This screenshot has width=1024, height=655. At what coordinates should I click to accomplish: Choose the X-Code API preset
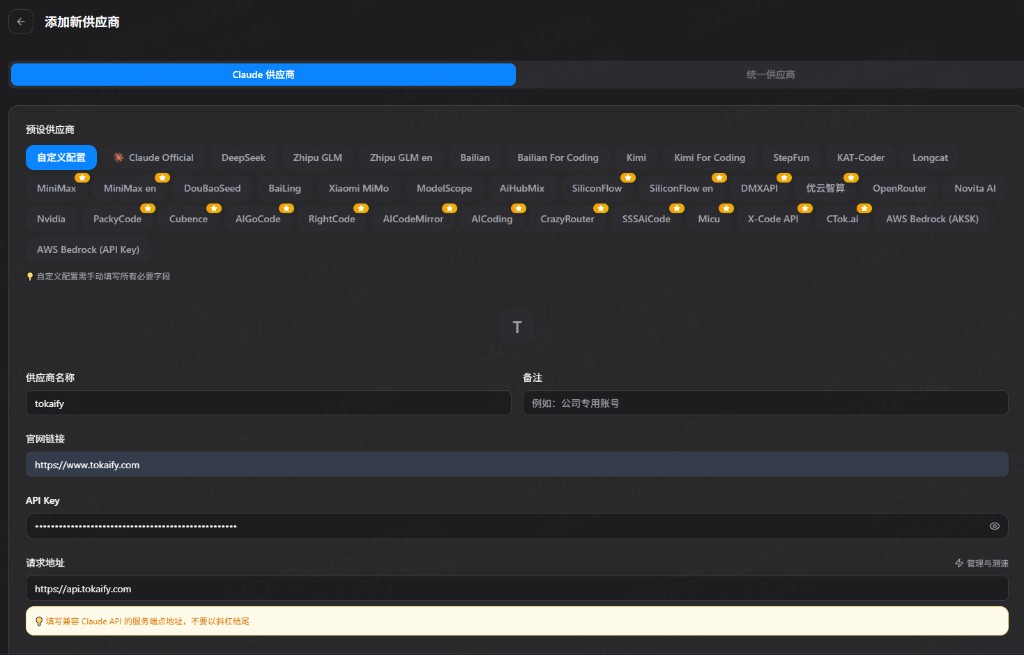773,219
